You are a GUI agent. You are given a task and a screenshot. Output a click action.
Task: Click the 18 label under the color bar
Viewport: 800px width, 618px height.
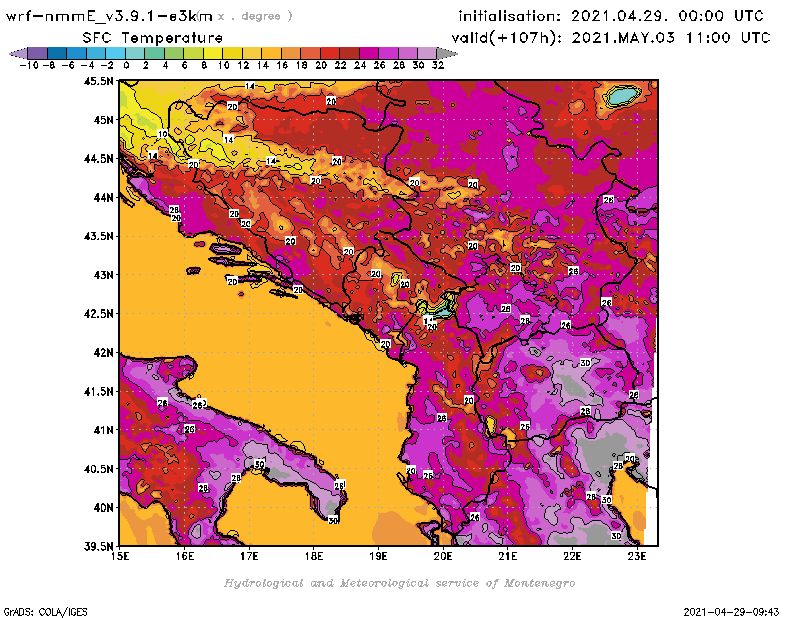click(x=301, y=65)
